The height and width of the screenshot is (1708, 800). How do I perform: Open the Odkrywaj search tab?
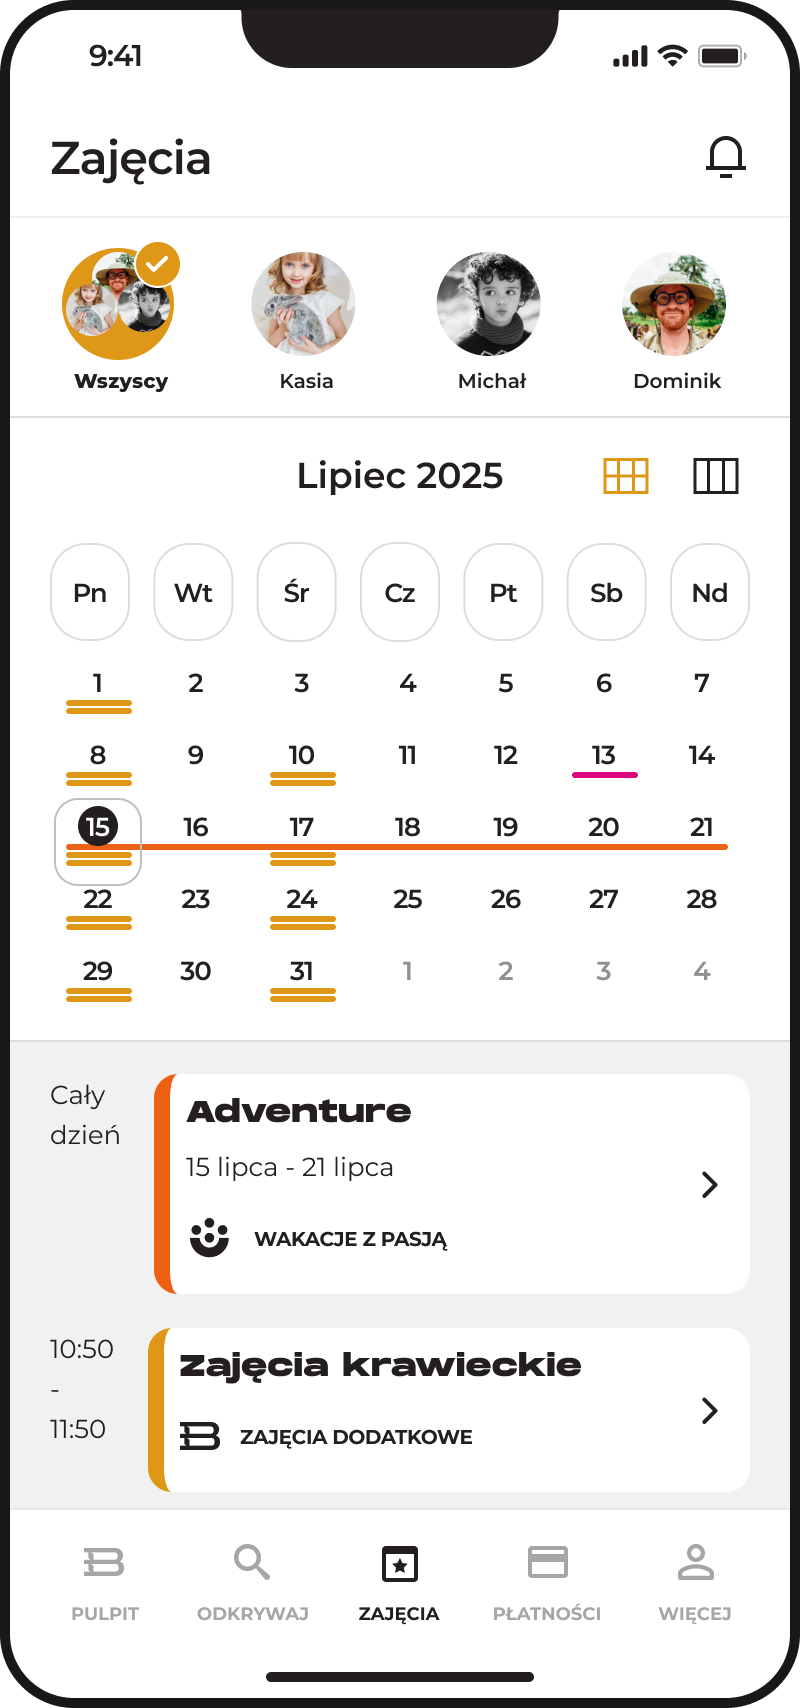252,1578
